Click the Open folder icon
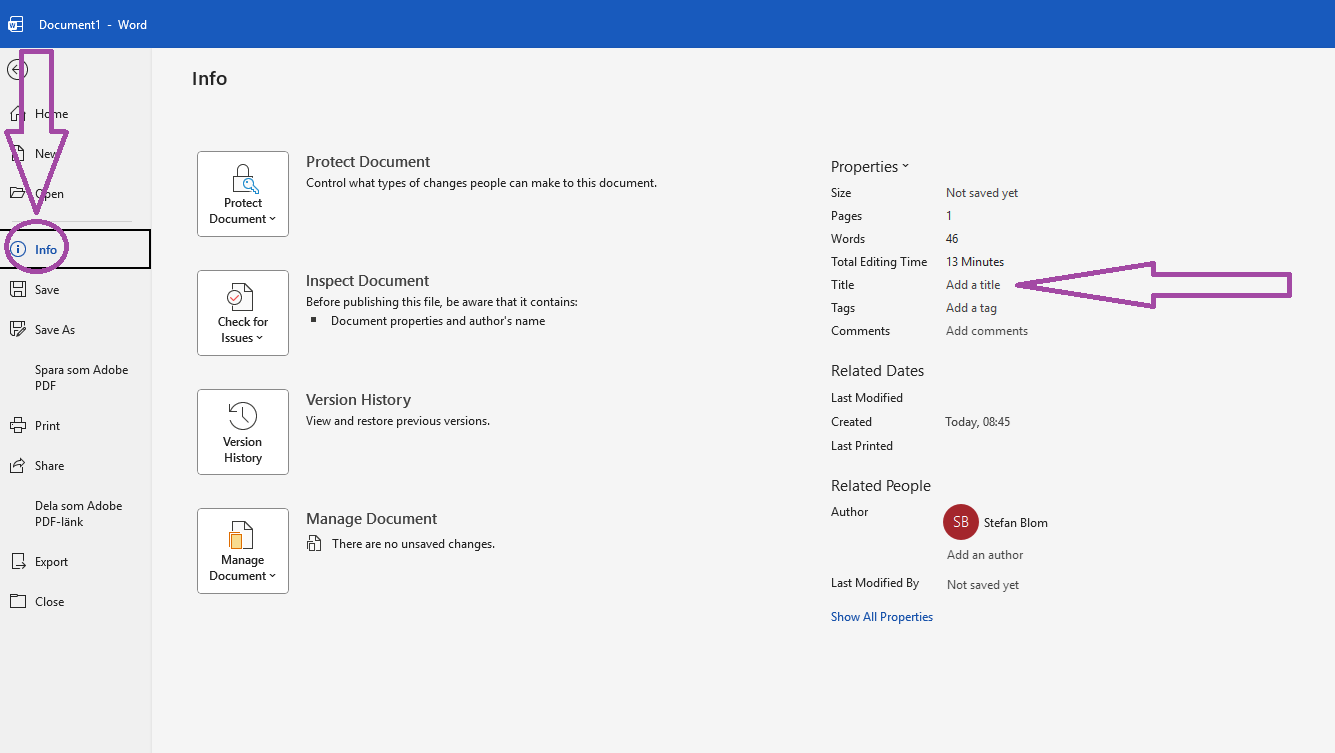 17,193
